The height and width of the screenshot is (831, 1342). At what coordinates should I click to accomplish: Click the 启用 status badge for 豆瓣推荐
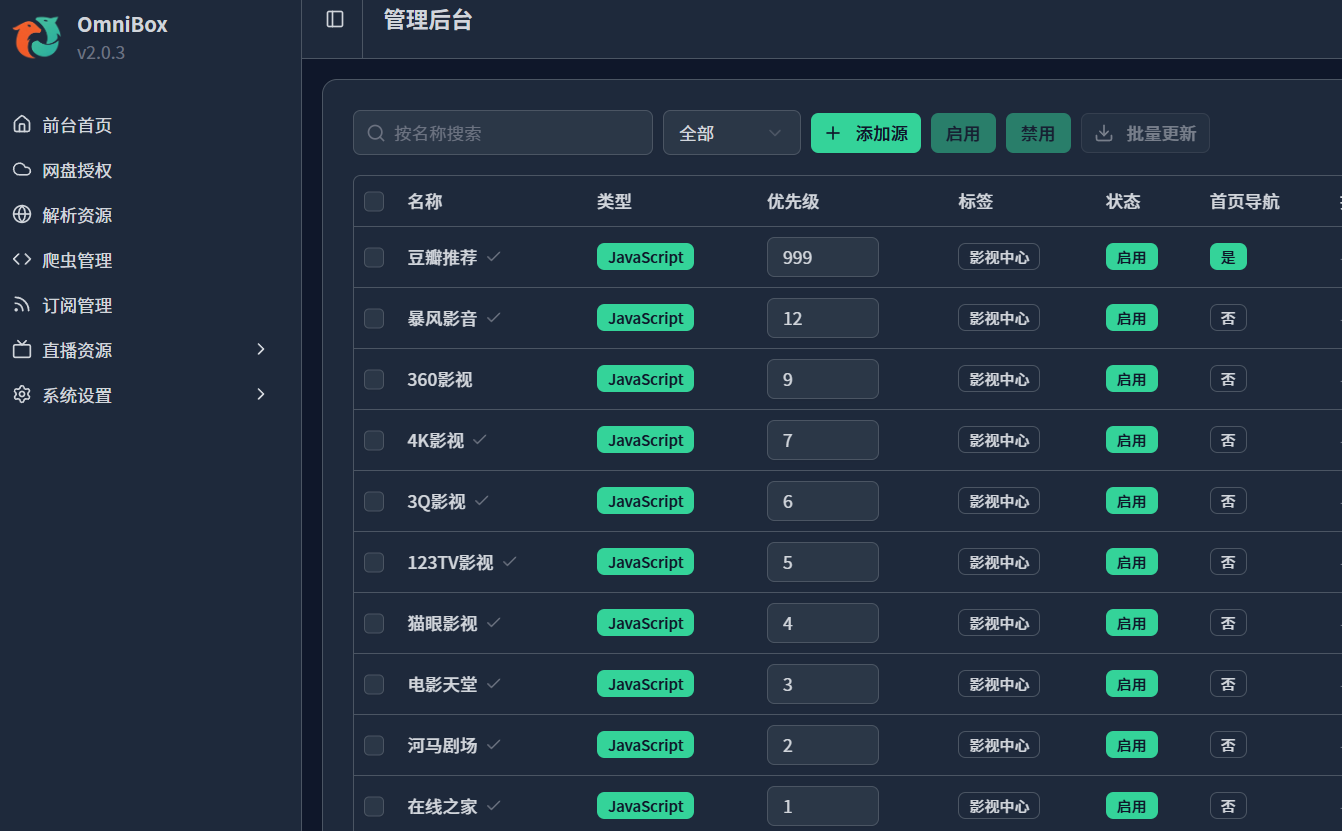pos(1132,257)
